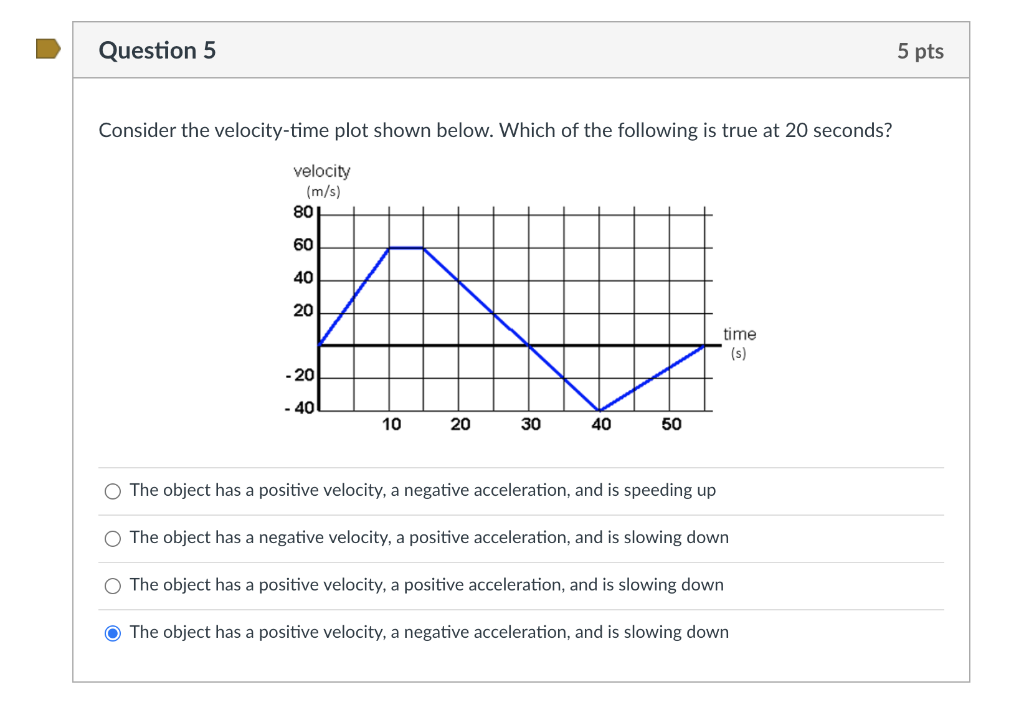The image size is (1024, 725).
Task: Click the bookmark flag icon beside Question 5
Action: coord(48,47)
